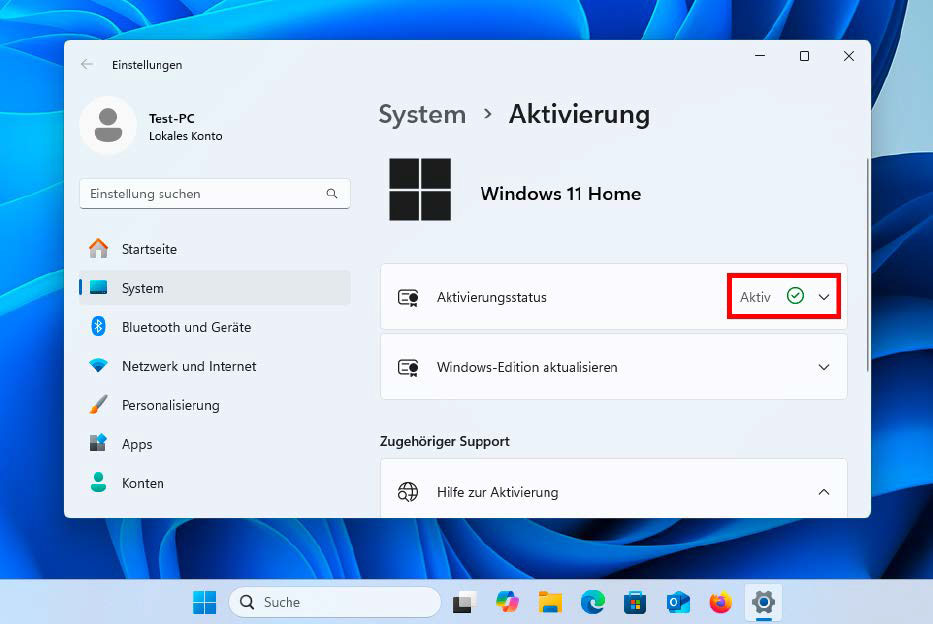Expand Windows-Edition aktualisieren chevron
The width and height of the screenshot is (933, 624).
click(824, 367)
